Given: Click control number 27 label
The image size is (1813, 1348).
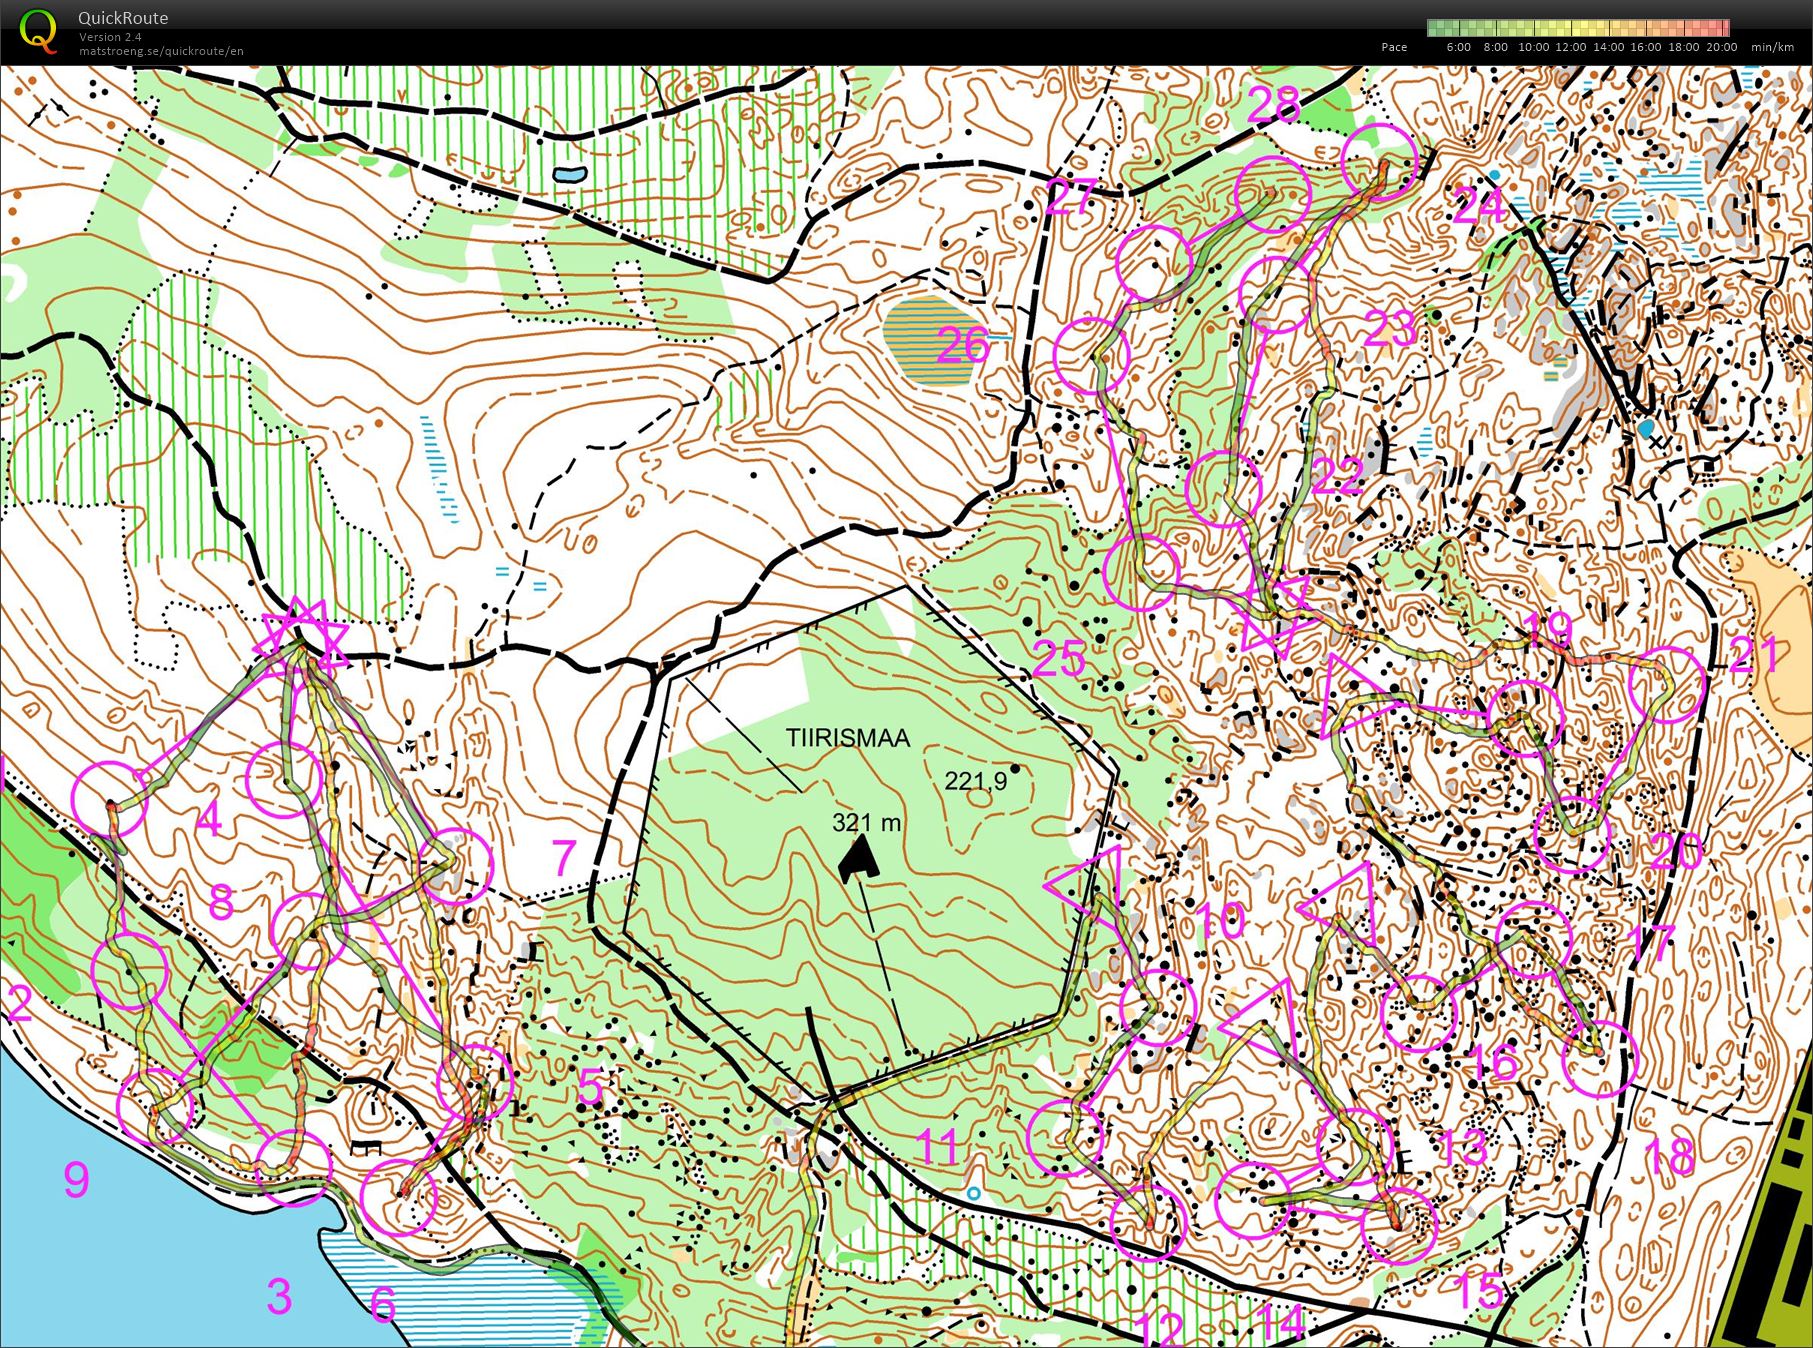Looking at the screenshot, I should [x=1072, y=198].
